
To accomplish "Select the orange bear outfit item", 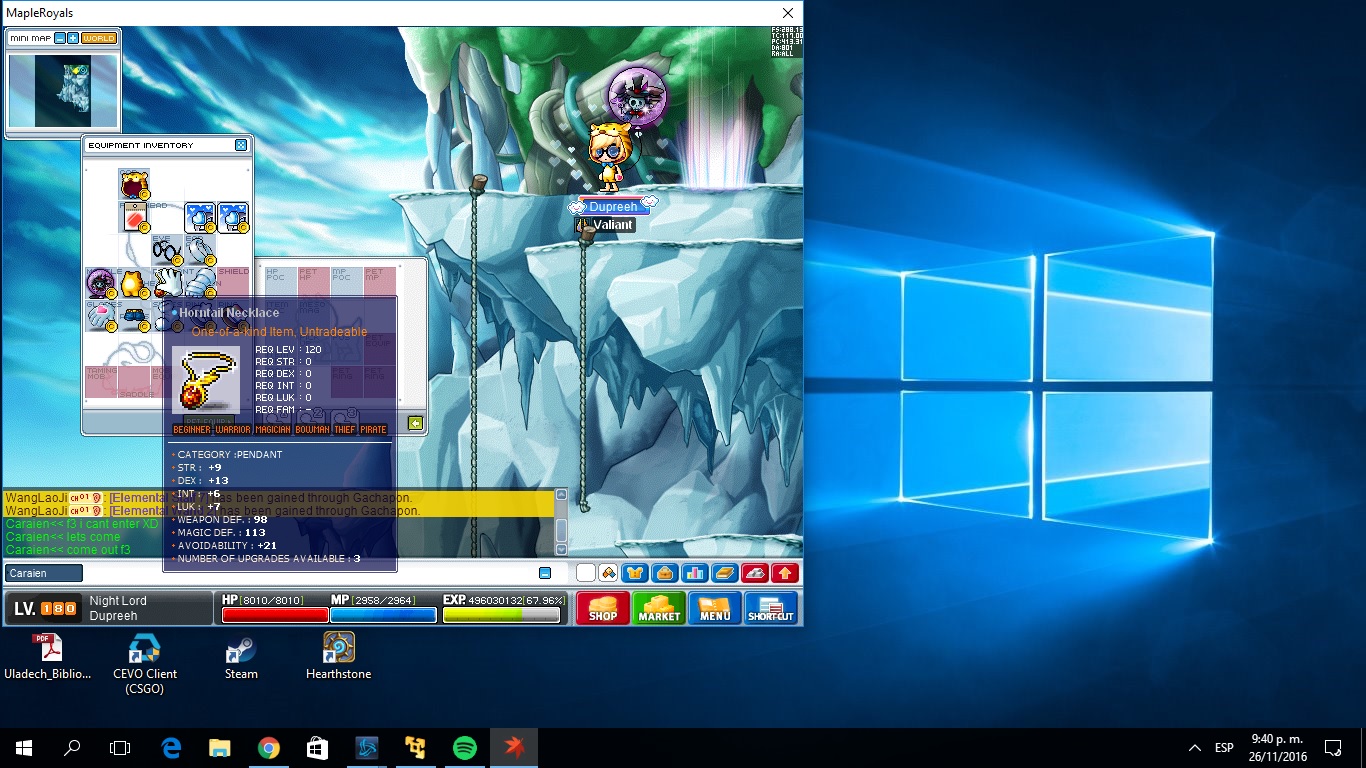I will point(135,283).
